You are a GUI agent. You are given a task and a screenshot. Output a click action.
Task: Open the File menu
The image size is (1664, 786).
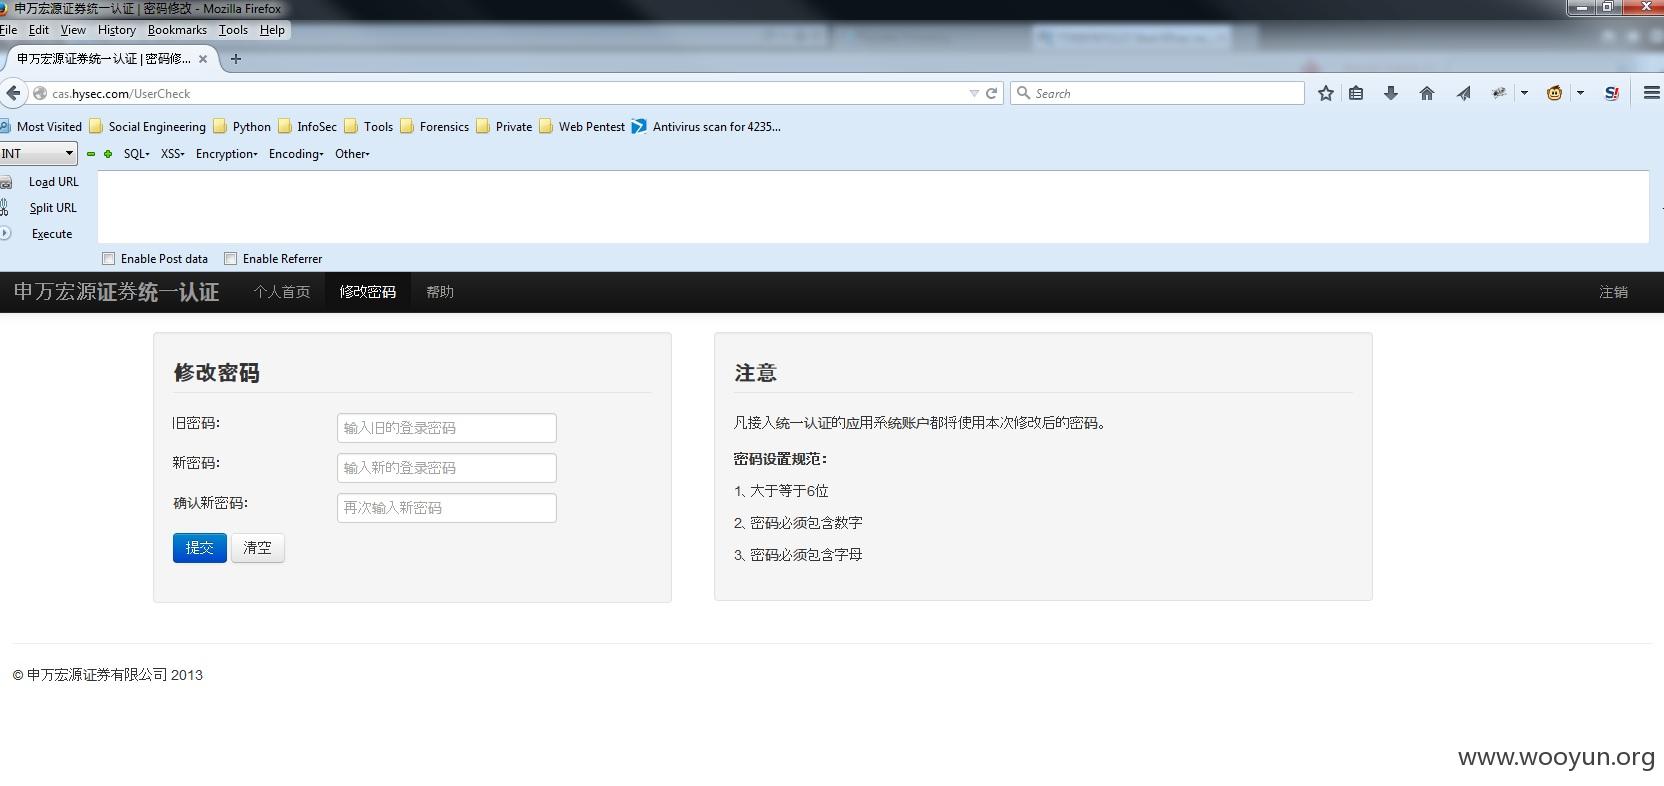click(x=9, y=30)
